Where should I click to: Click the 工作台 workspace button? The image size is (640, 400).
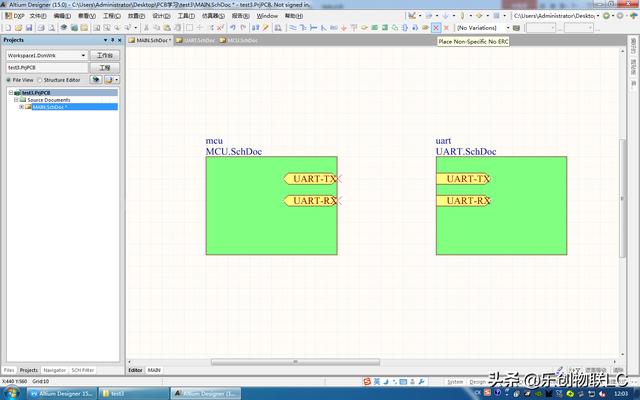(105, 56)
